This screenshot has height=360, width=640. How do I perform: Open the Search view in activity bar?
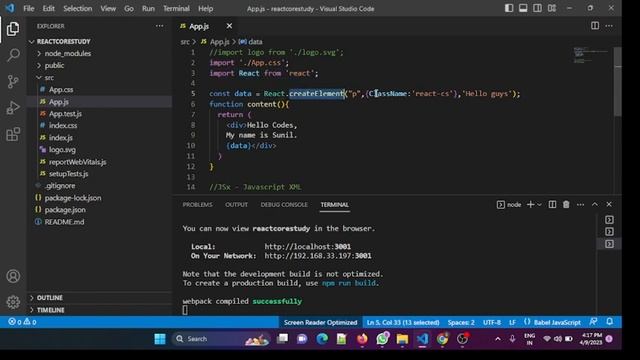pyautogui.click(x=13, y=55)
